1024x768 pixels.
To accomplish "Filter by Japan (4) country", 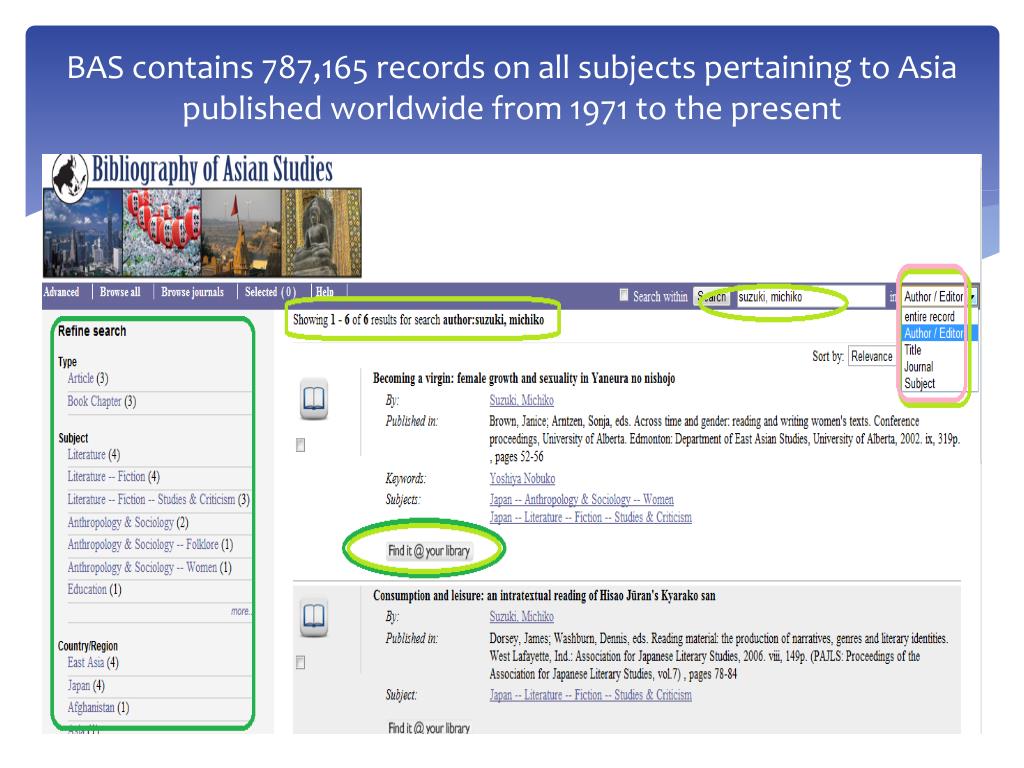I will click(86, 686).
